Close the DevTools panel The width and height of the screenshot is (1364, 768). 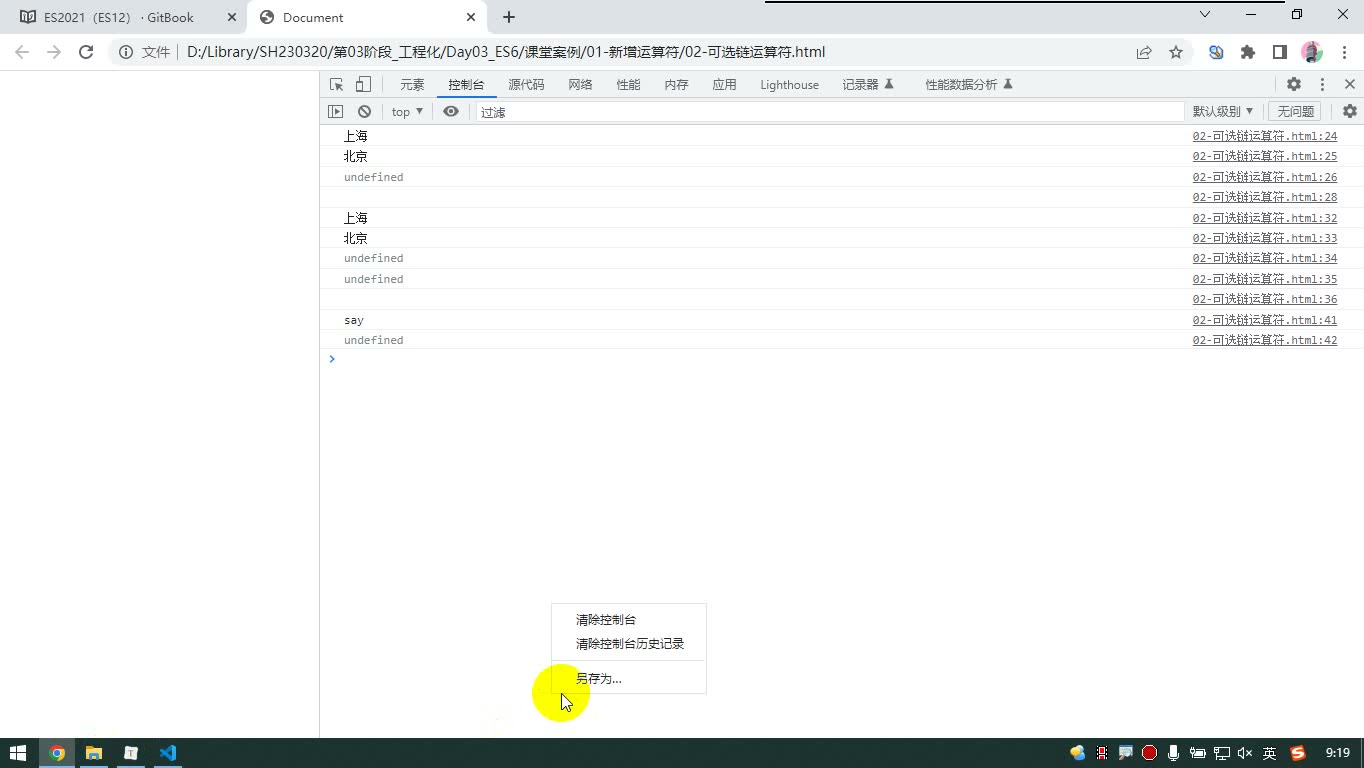pyautogui.click(x=1349, y=85)
